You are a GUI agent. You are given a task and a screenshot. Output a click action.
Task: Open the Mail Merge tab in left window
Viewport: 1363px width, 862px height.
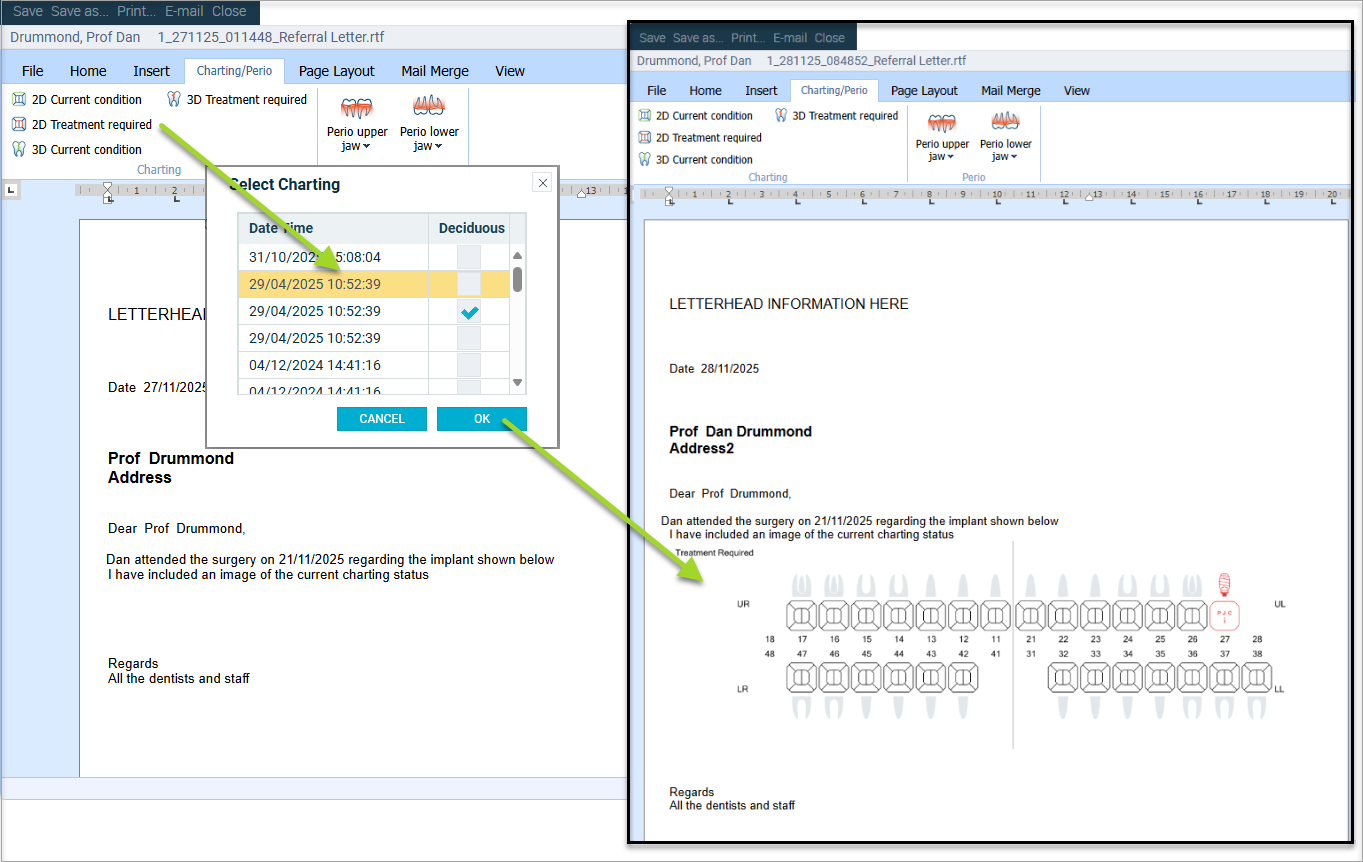click(435, 71)
